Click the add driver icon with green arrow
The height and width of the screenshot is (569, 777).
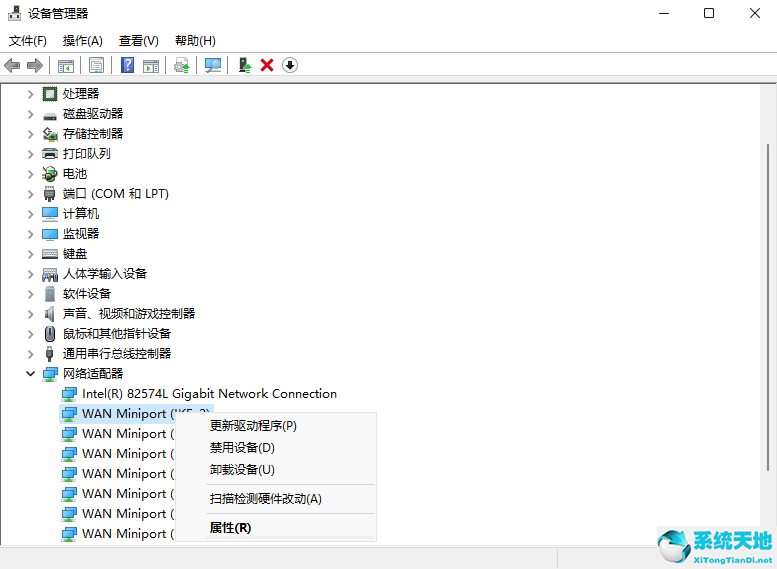coord(245,65)
